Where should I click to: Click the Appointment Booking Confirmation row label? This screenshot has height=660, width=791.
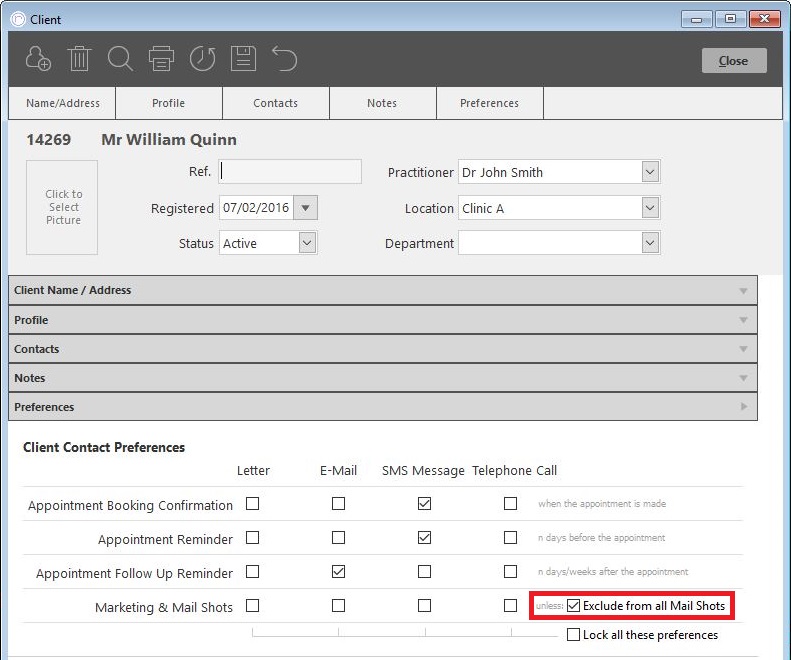click(131, 506)
